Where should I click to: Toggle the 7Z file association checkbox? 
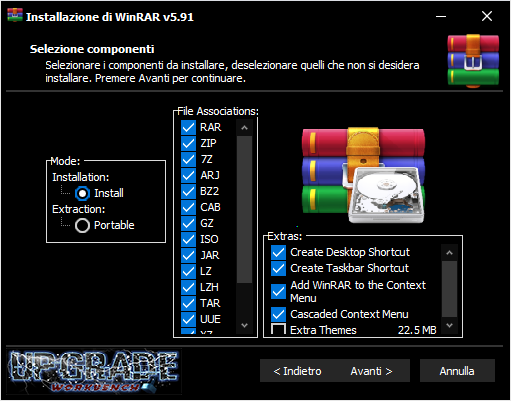click(x=188, y=159)
